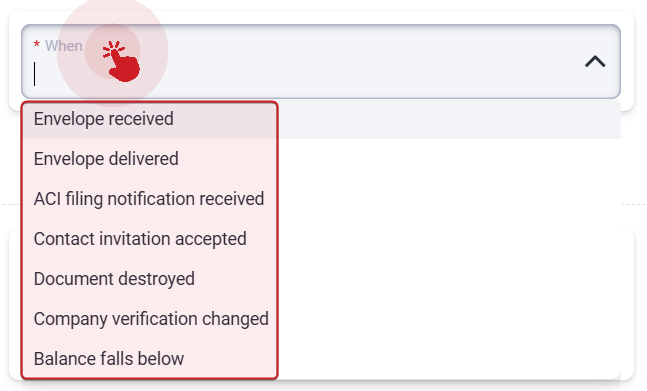The image size is (647, 391).
Task: Place cursor in the When combo box
Action: coord(321,61)
